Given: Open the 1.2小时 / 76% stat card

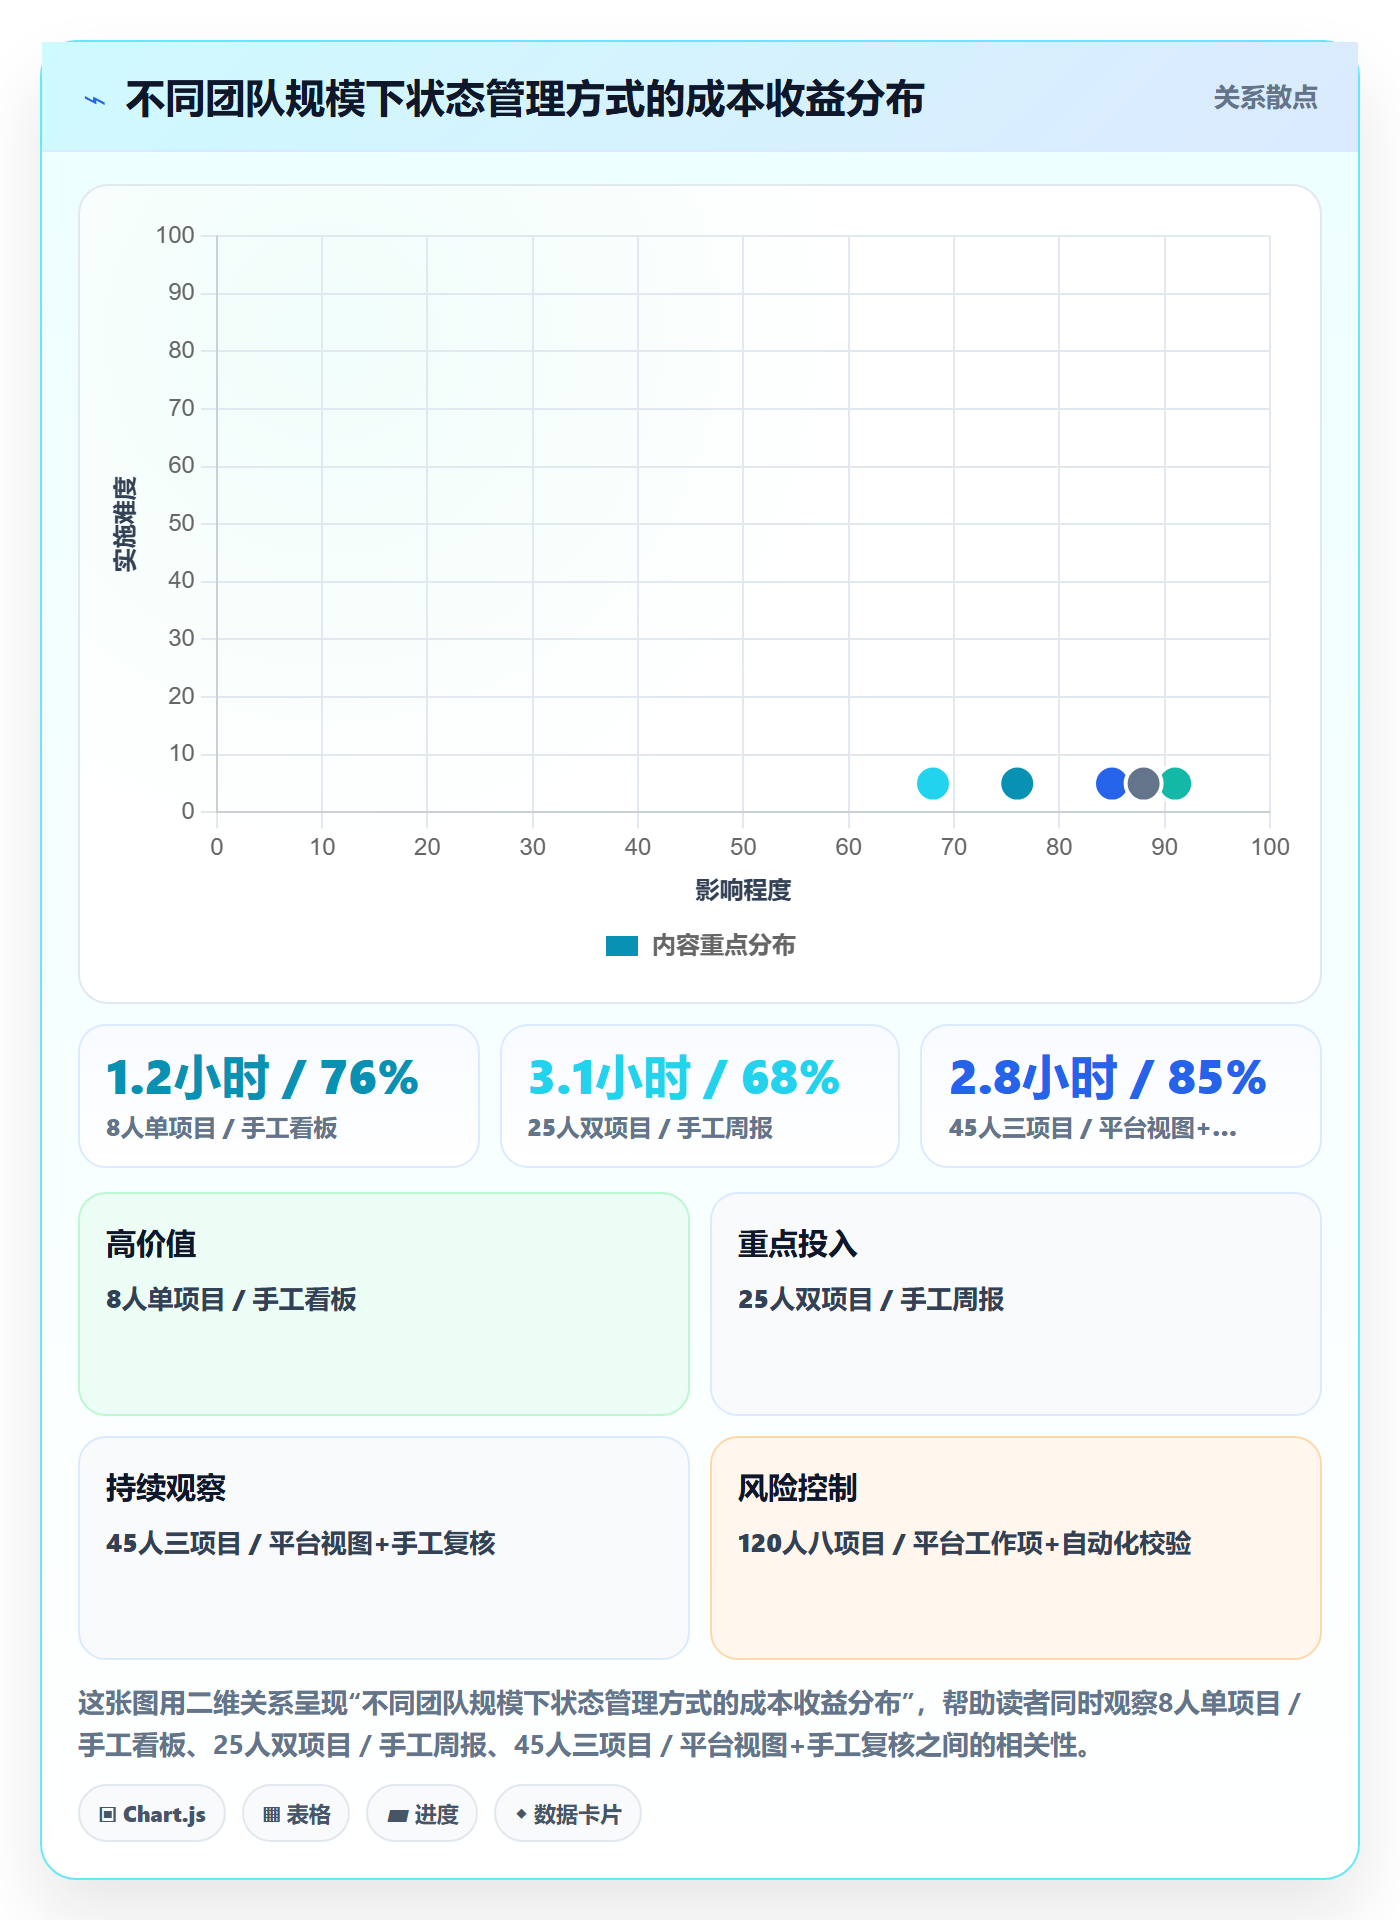Looking at the screenshot, I should click(x=279, y=1095).
